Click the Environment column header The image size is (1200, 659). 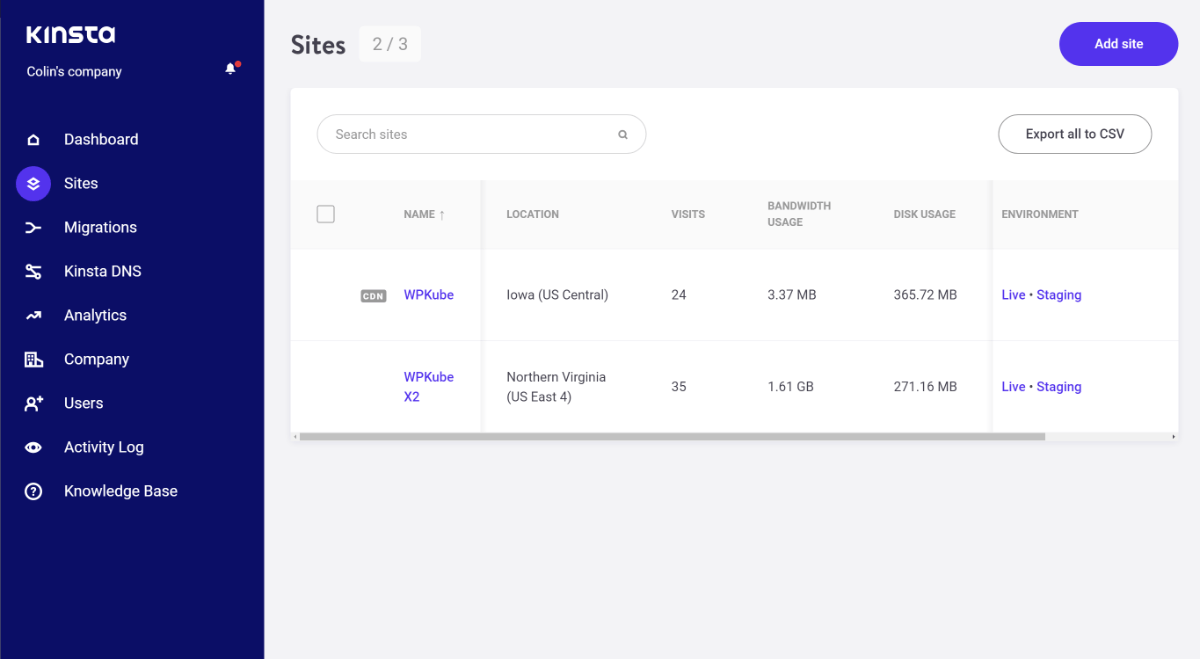(1040, 214)
